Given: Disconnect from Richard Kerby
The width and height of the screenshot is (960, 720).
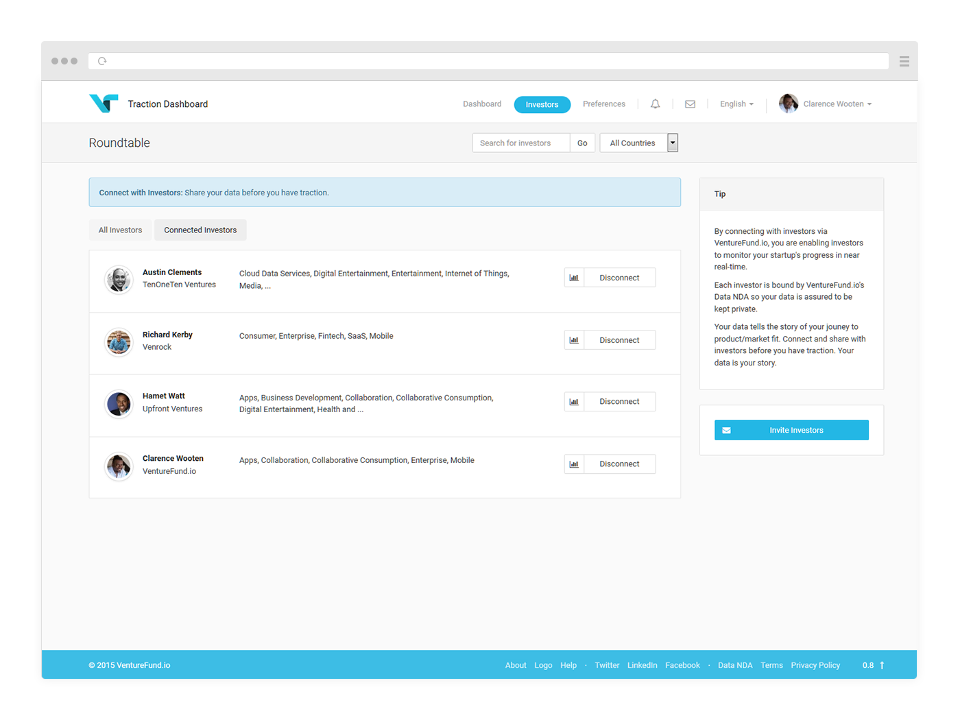Looking at the screenshot, I should point(620,340).
